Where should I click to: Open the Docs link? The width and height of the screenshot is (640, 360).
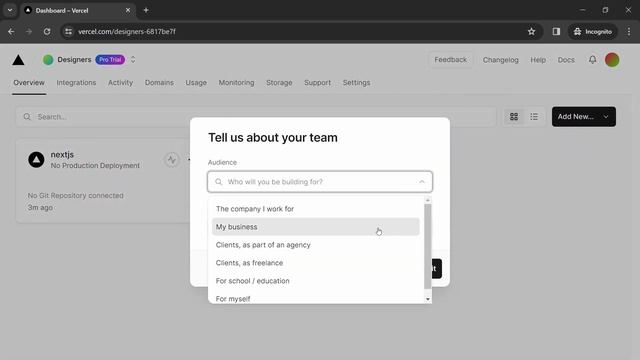pos(566,60)
